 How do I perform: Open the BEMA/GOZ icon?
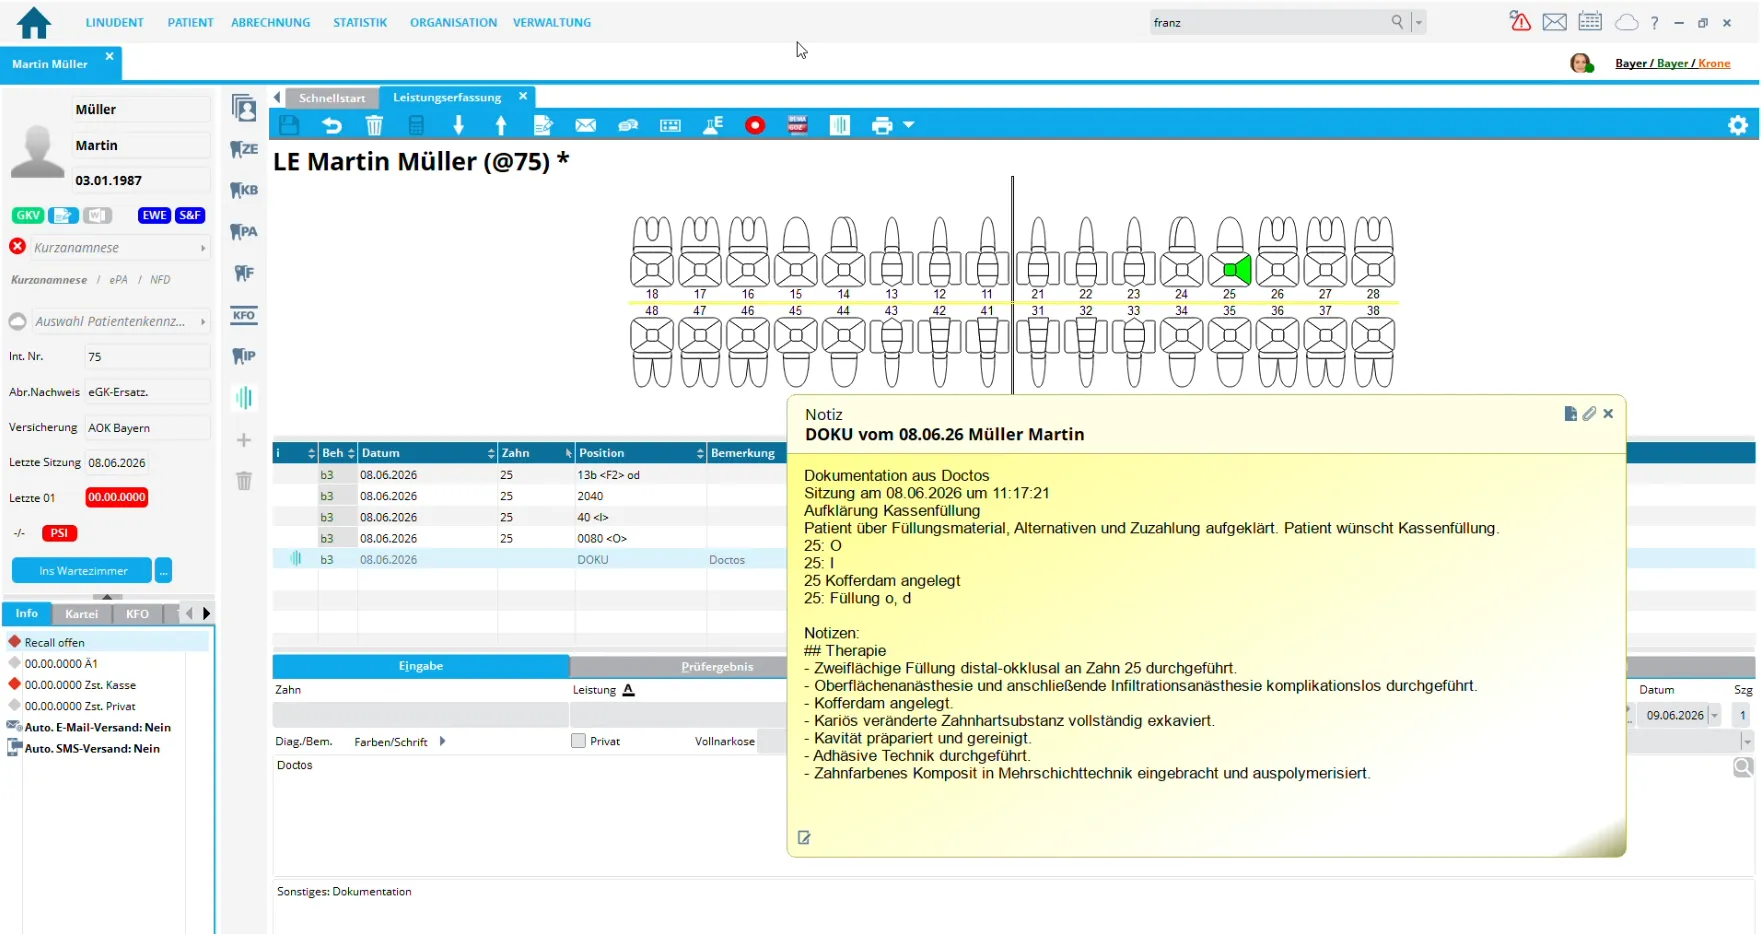[x=797, y=125]
